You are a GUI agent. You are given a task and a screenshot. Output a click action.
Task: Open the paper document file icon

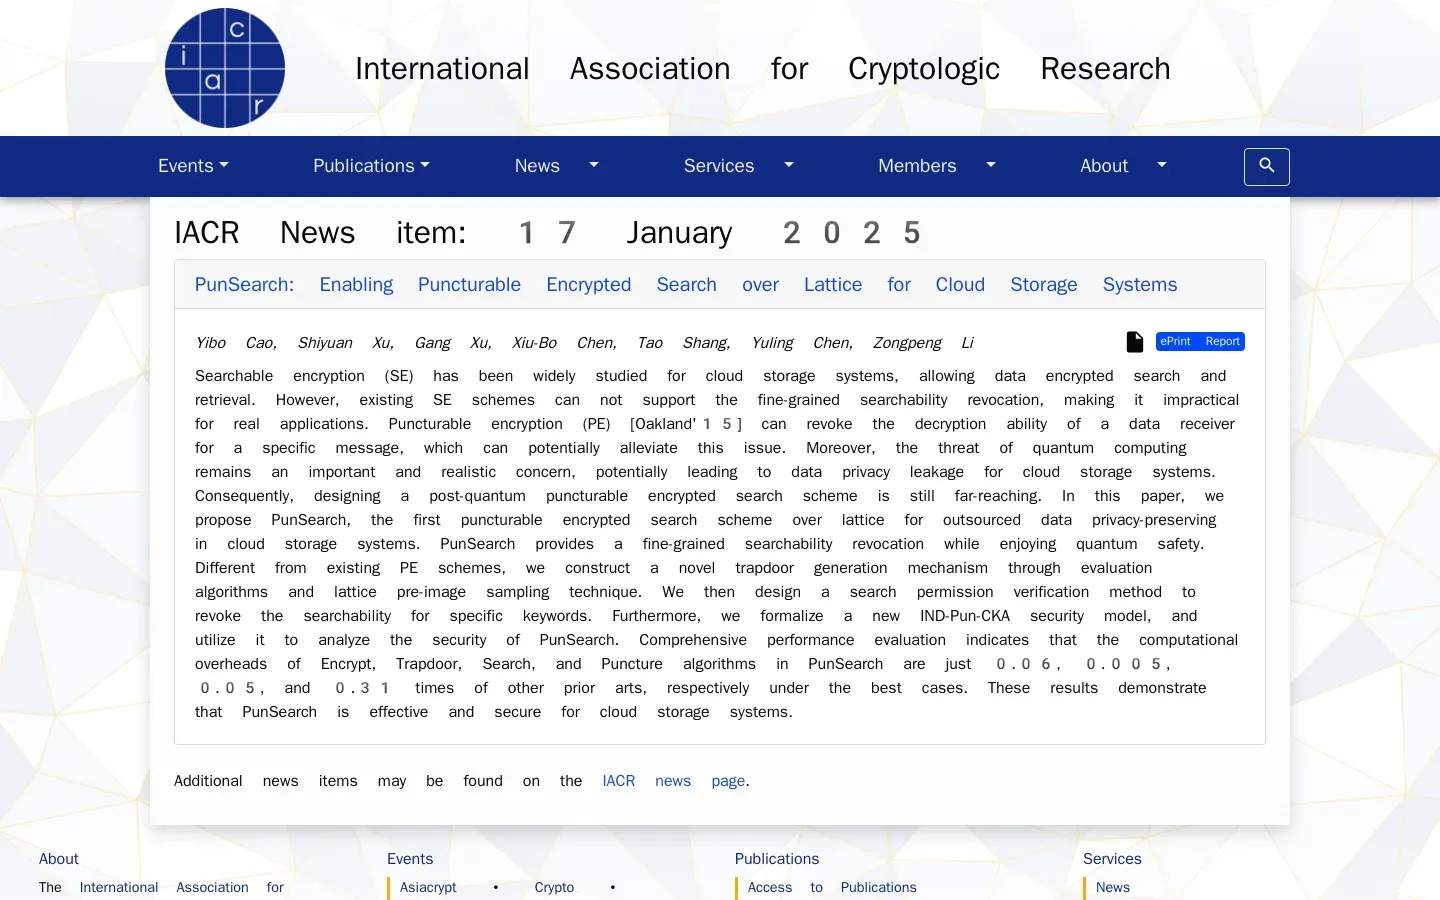(1135, 342)
